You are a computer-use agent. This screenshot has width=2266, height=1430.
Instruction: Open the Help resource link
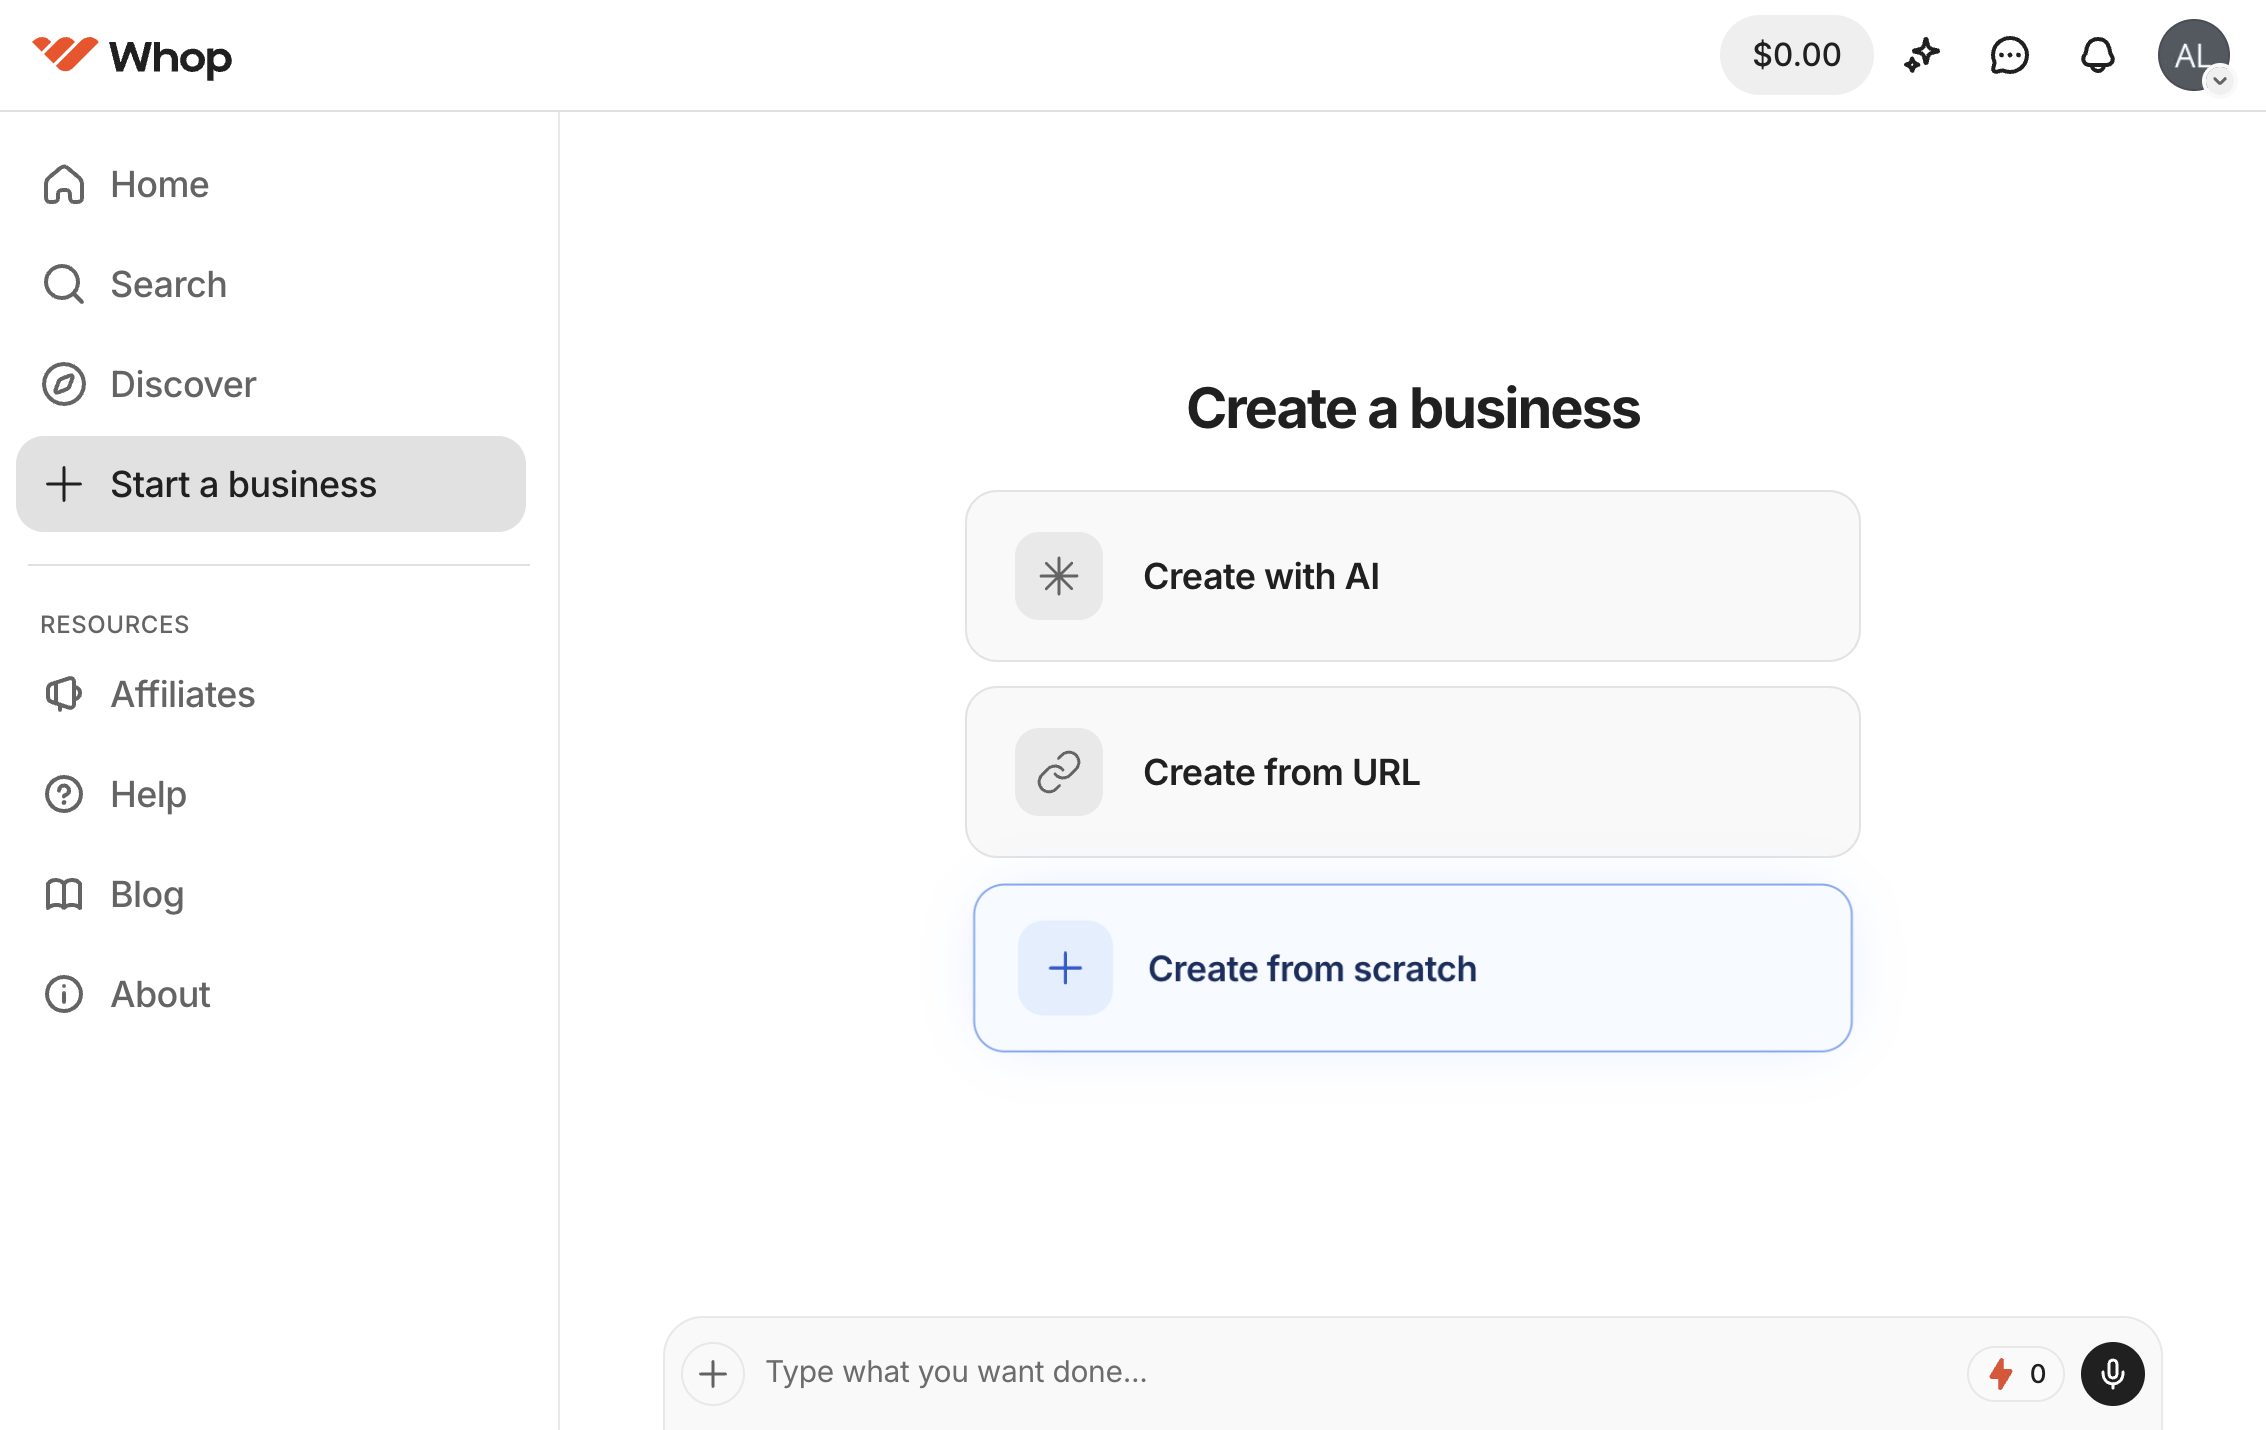tap(271, 794)
